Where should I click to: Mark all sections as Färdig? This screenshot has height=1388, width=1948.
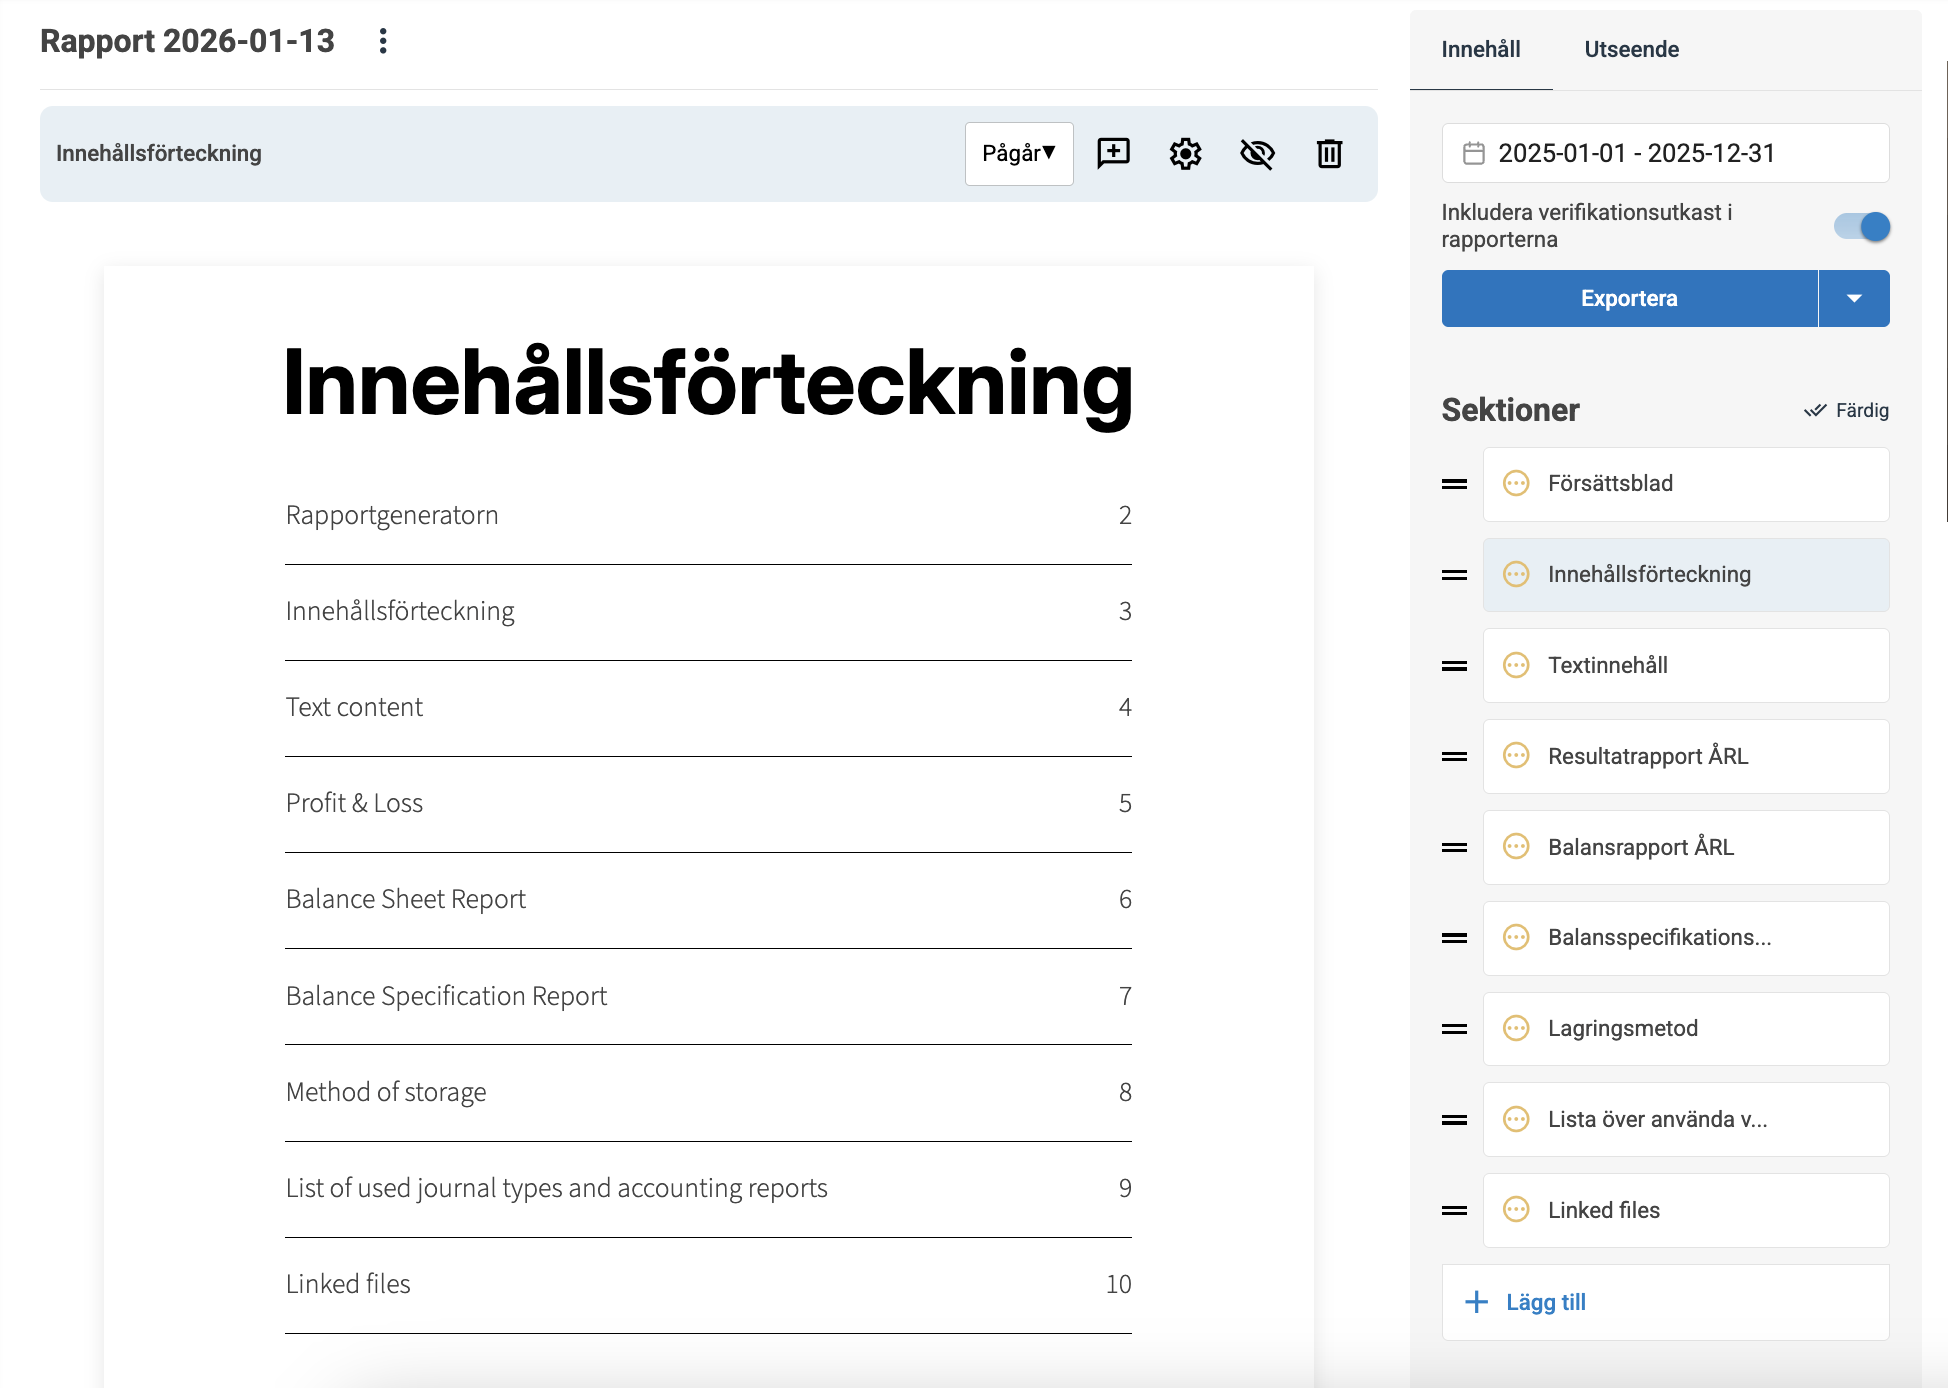pyautogui.click(x=1846, y=410)
